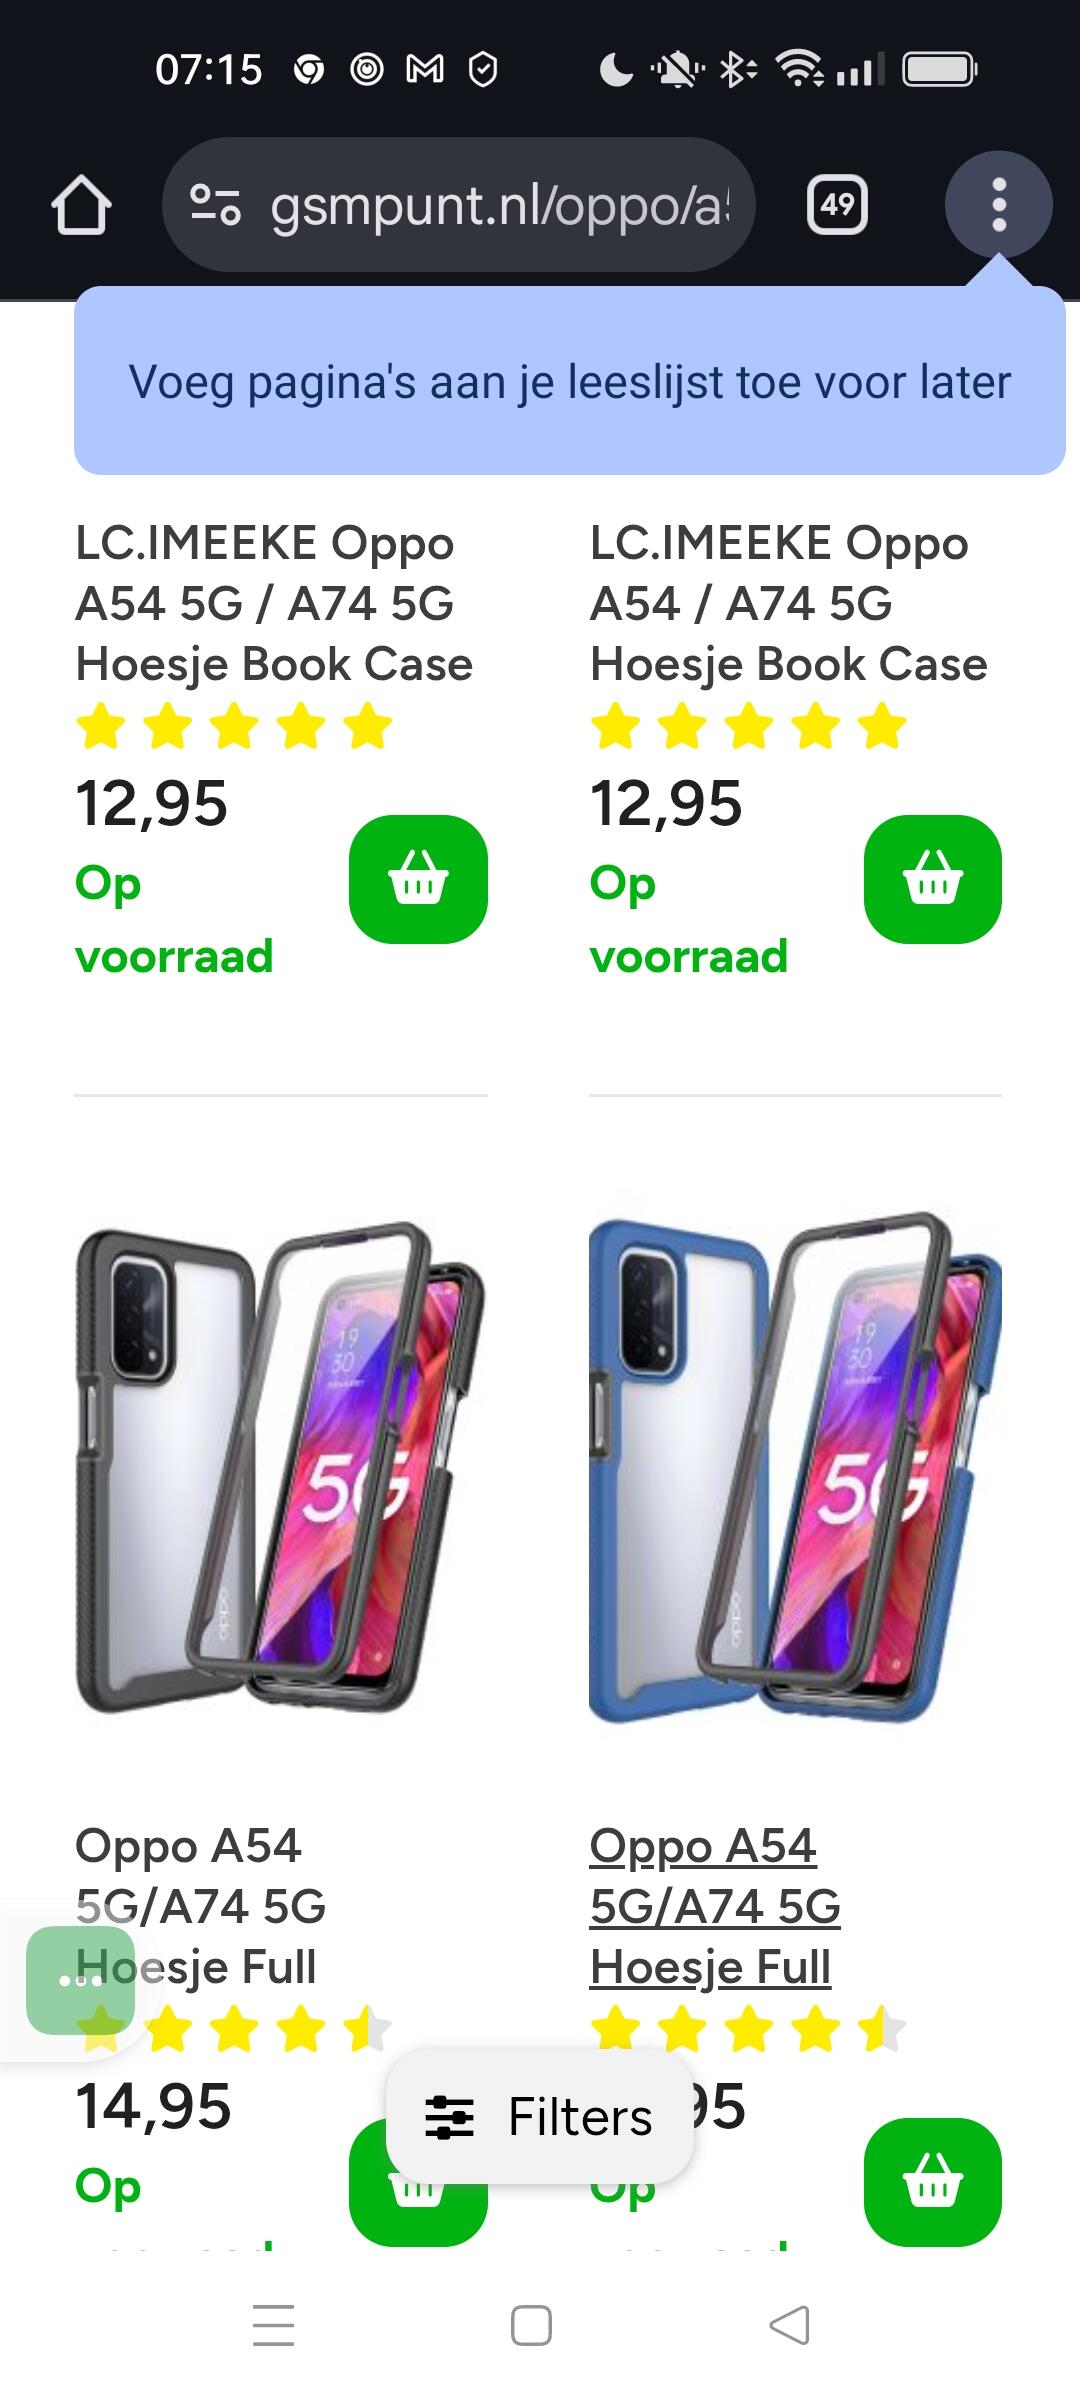Viewport: 1080px width, 2400px height.
Task: Tap the site settings icon in address bar
Action: [215, 205]
